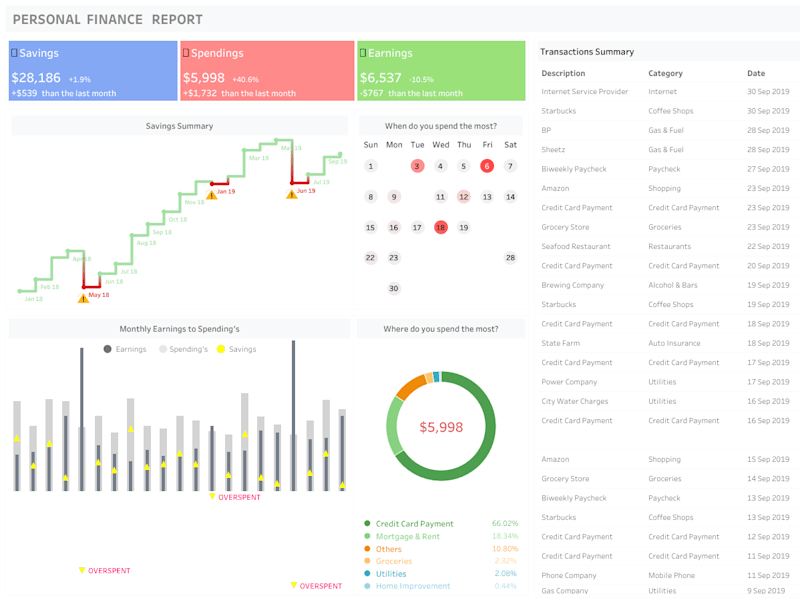Click Home Improvement legend label
Screen dimensions: 800x600
[x=413, y=586]
